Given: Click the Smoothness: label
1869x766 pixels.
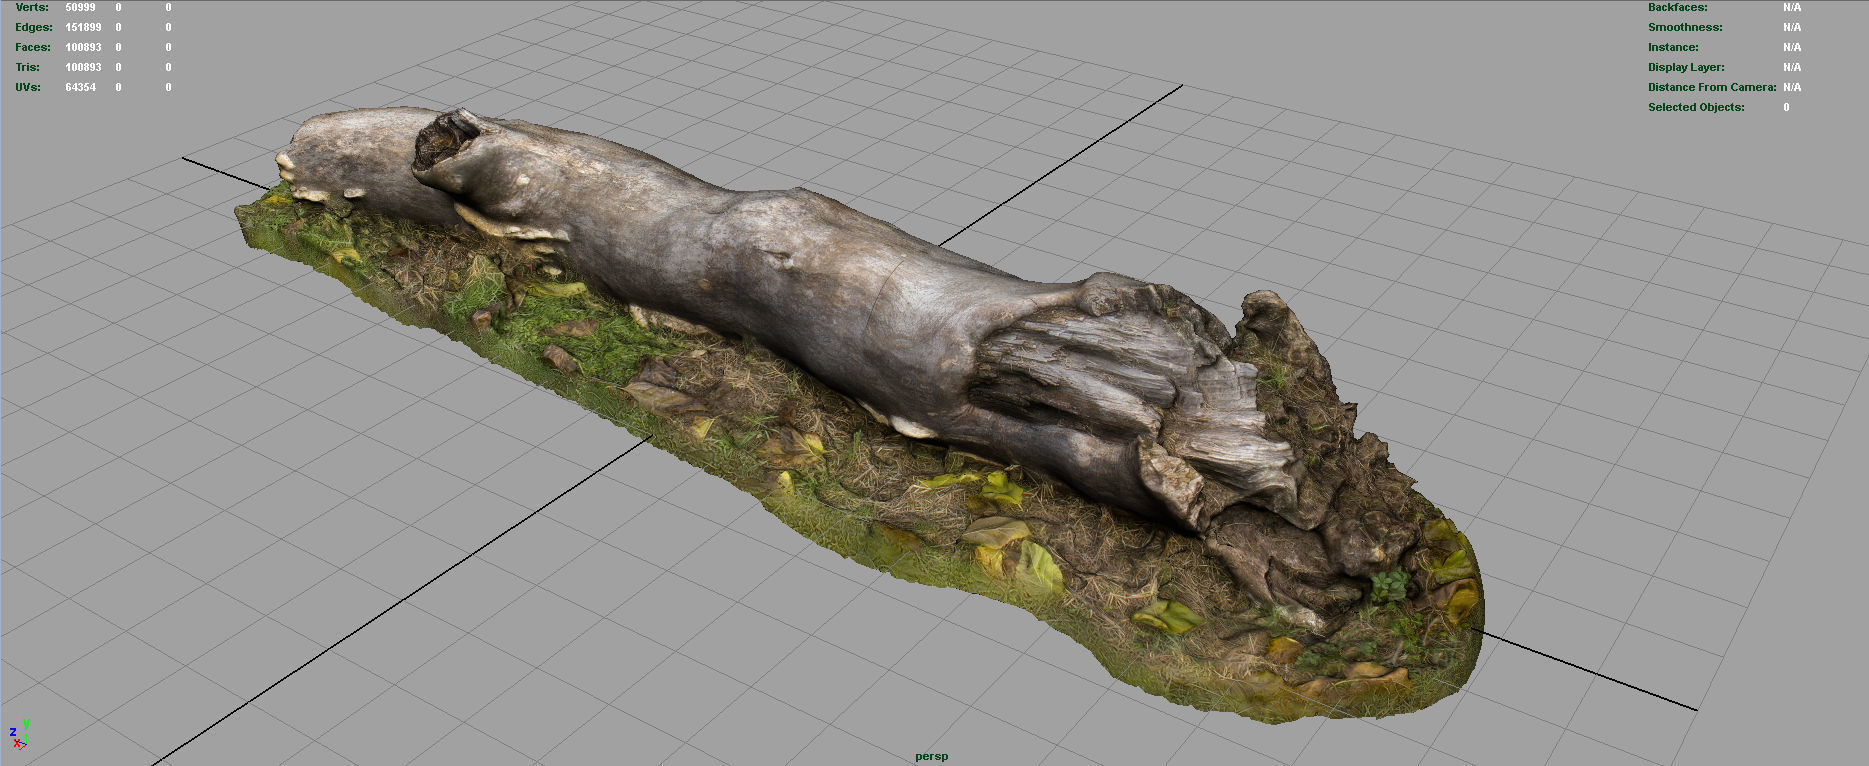Looking at the screenshot, I should [x=1685, y=27].
